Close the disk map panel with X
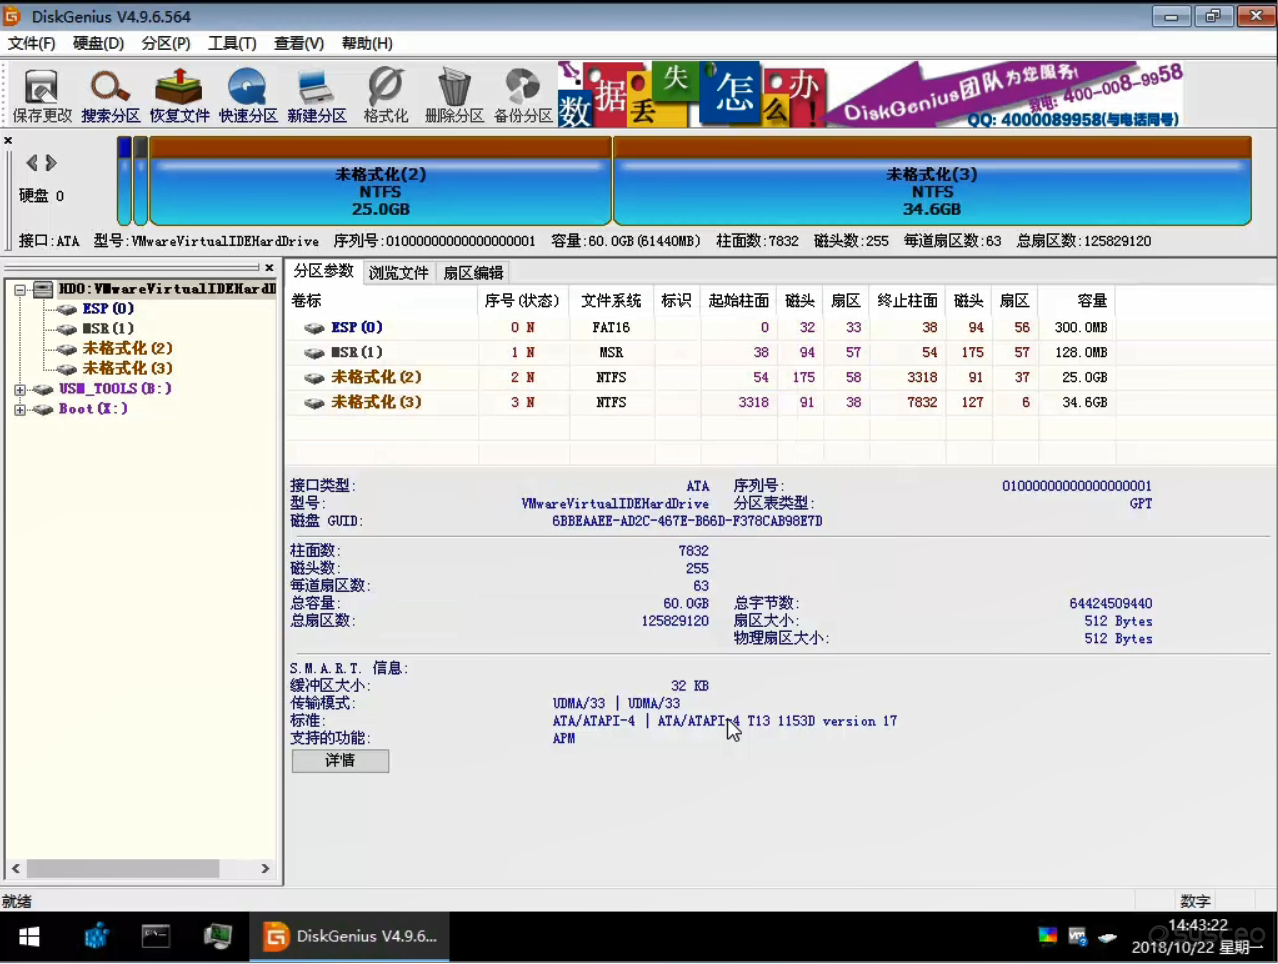Viewport: 1278px width, 964px height. tap(8, 141)
